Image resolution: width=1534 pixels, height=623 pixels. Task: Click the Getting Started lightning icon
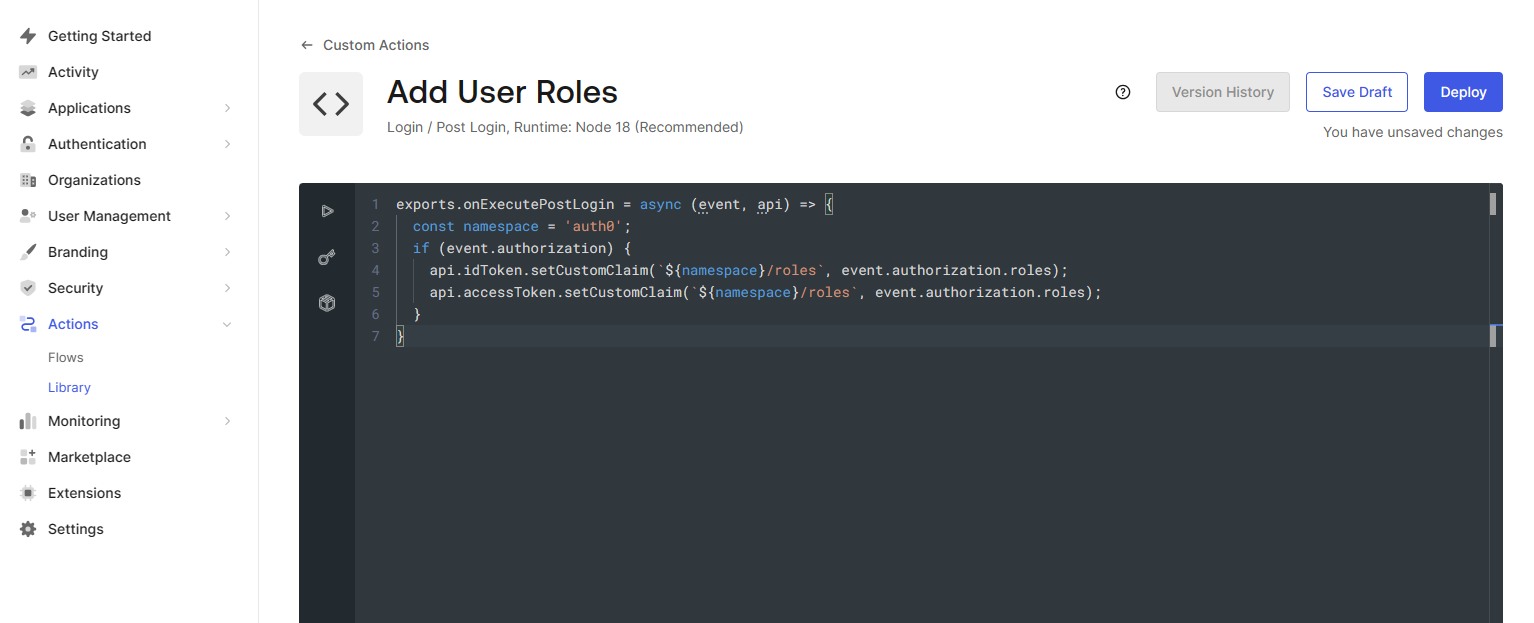coord(28,35)
